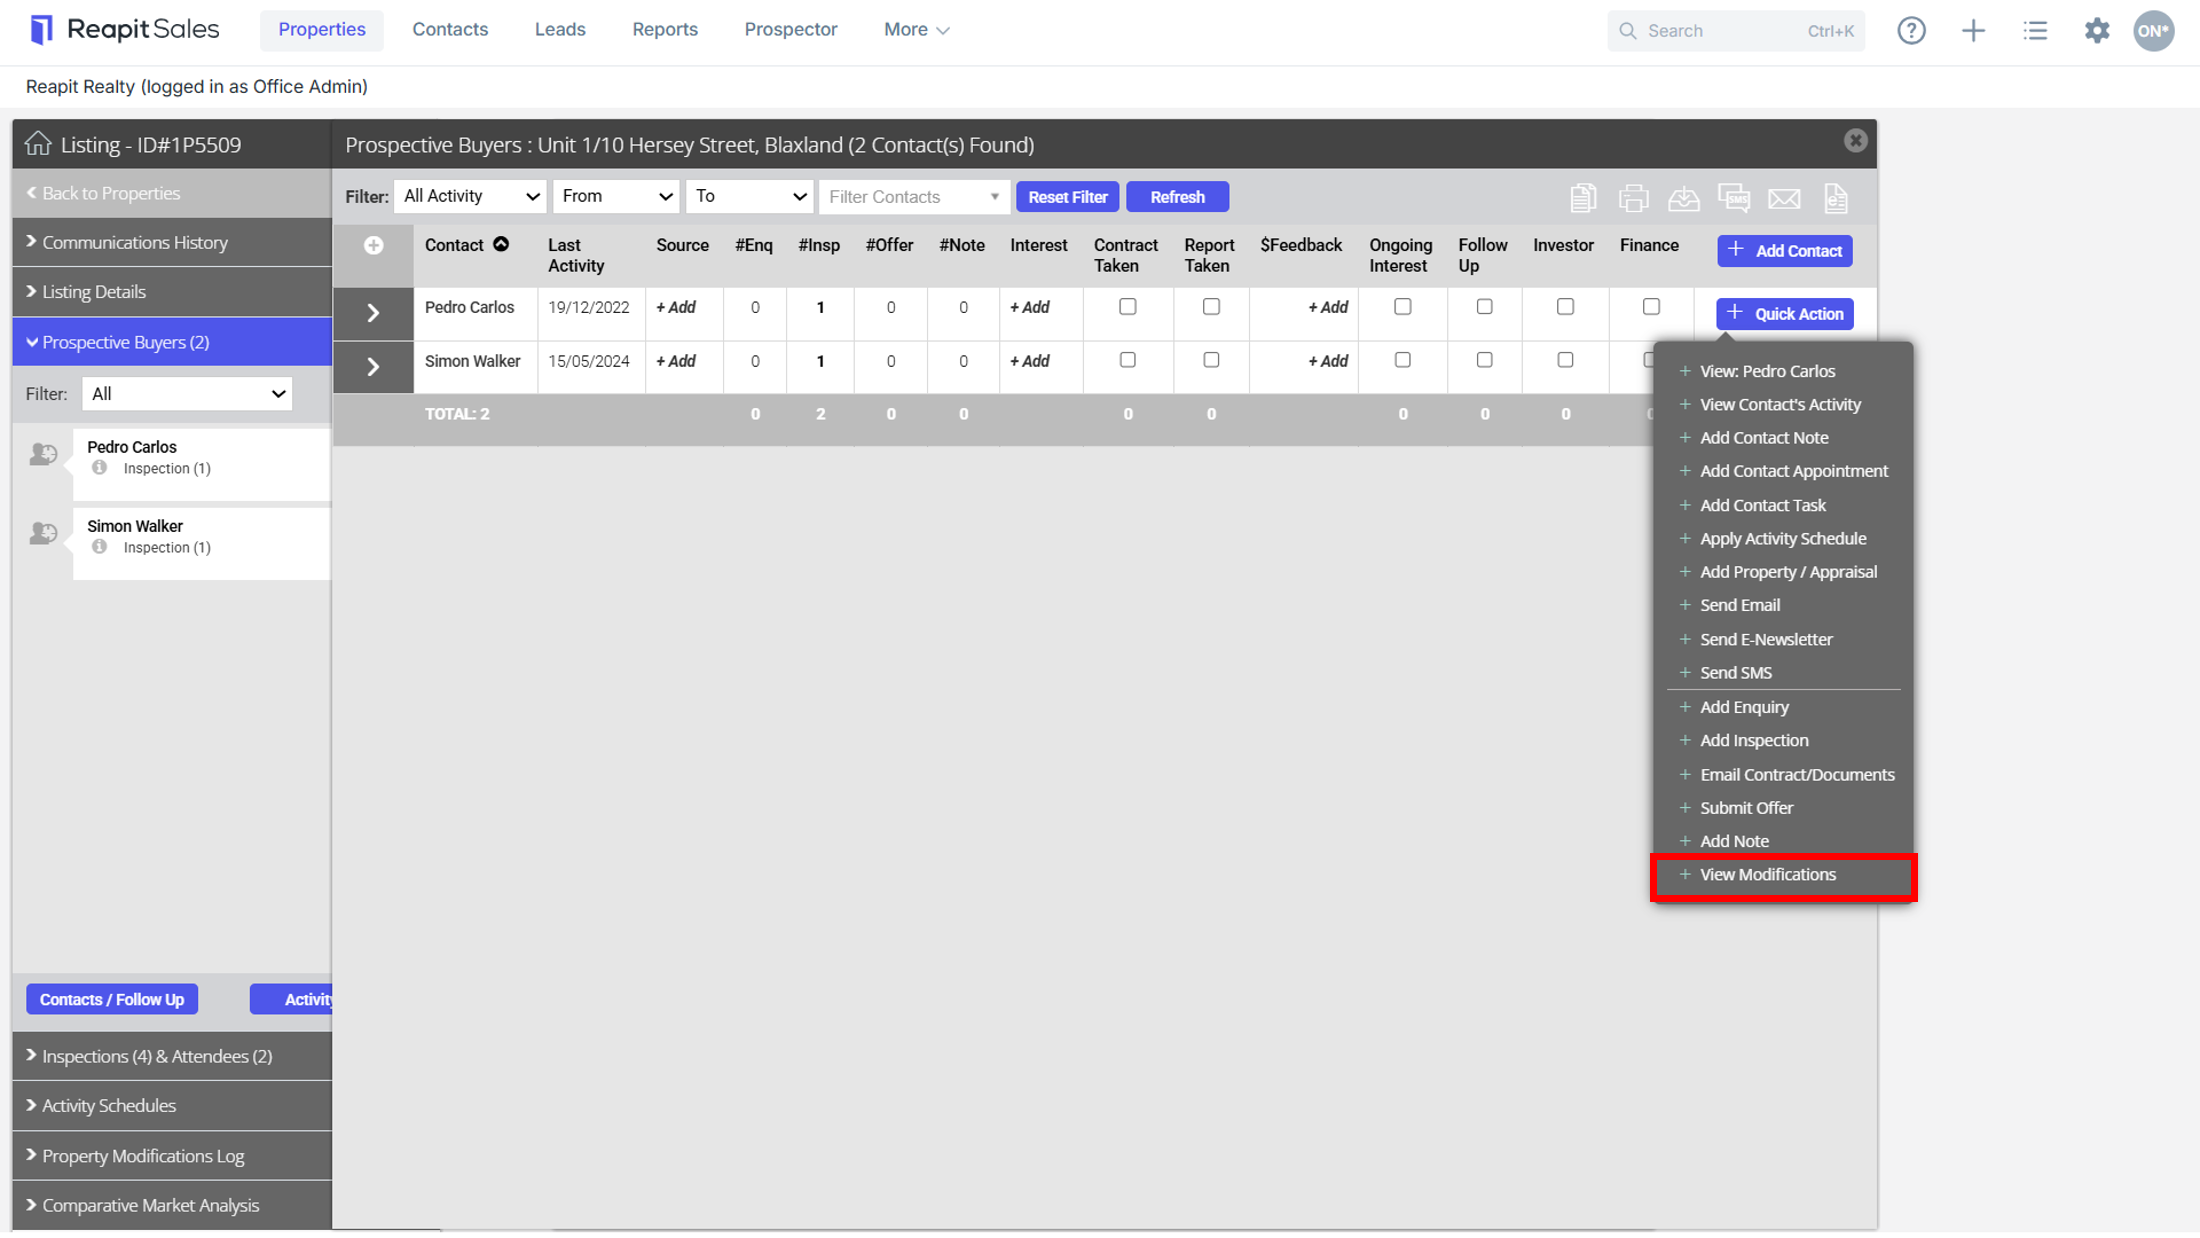Click the Refresh button

coord(1177,197)
